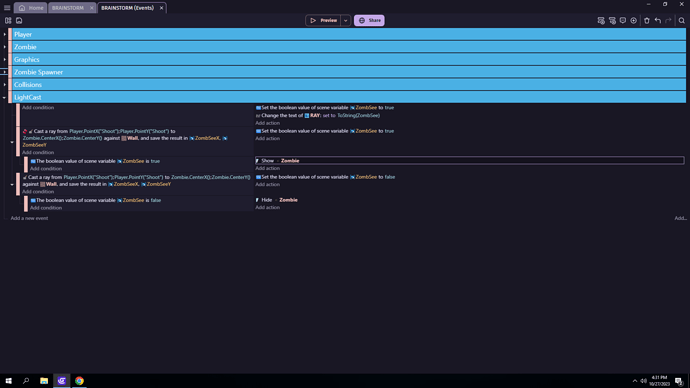Viewport: 690px width, 388px height.
Task: Select the BRAINSTORM (Events) tab
Action: tap(127, 8)
